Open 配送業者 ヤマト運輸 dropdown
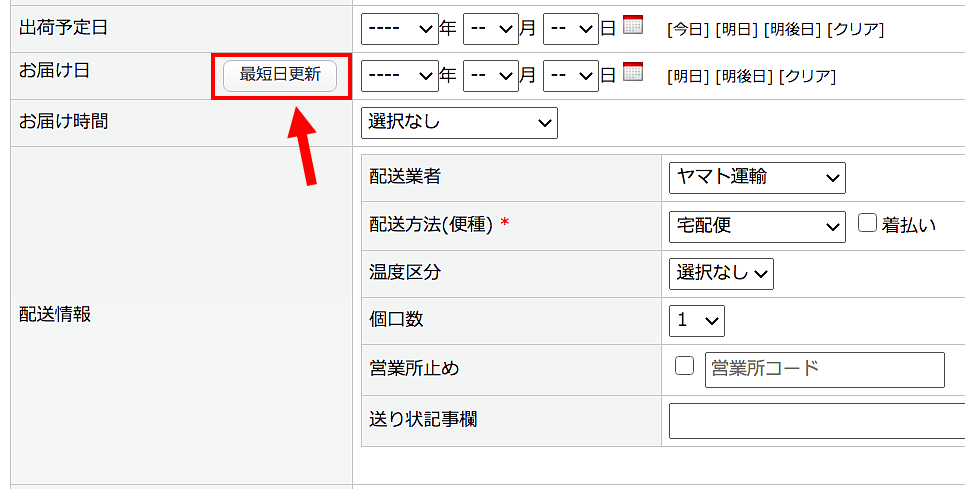 757,178
